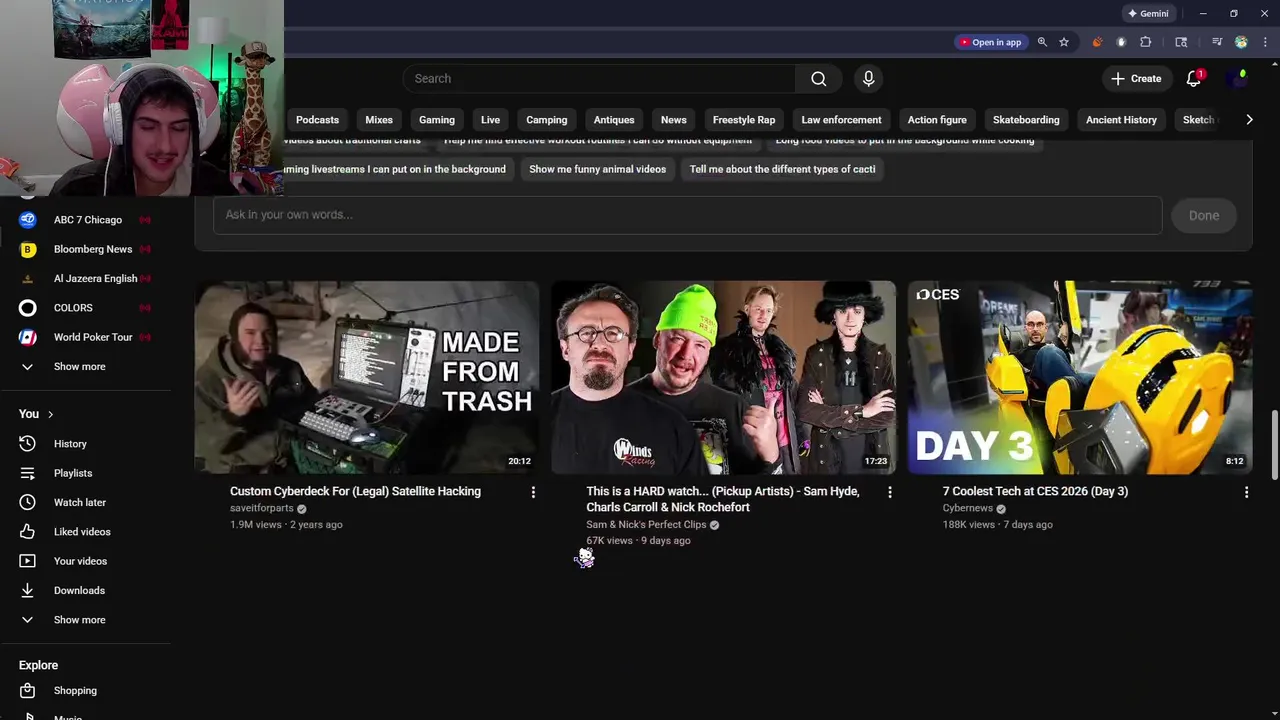Select the Mixes chip
This screenshot has width=1280, height=720.
(x=379, y=120)
